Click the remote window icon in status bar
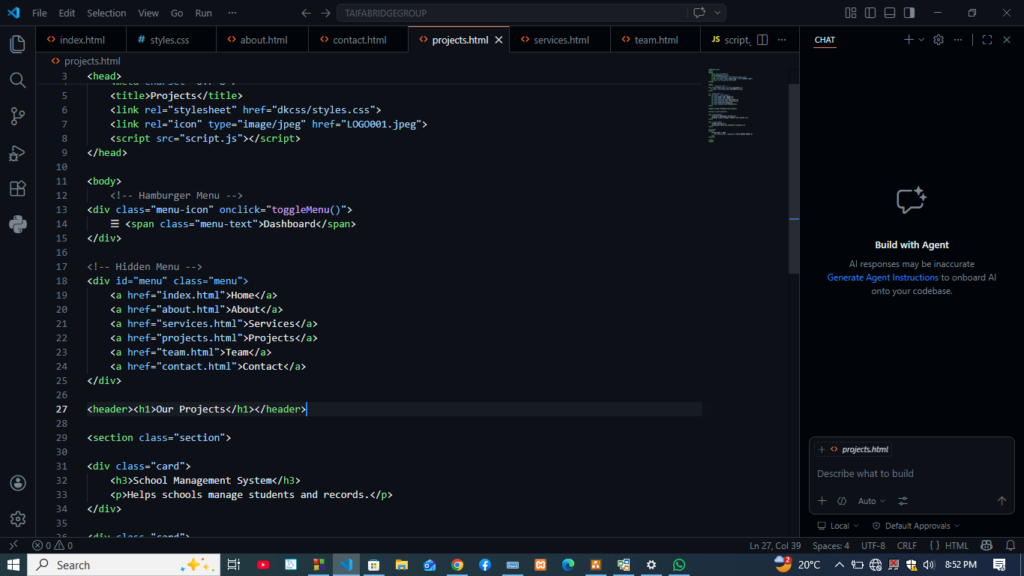 [x=13, y=545]
